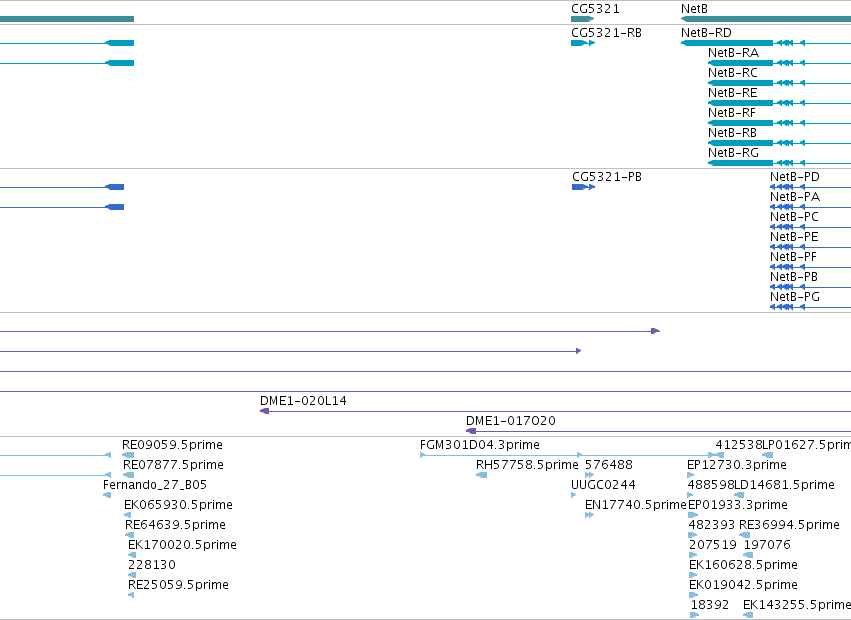Click the NetB-PD protein label

pyautogui.click(x=795, y=177)
